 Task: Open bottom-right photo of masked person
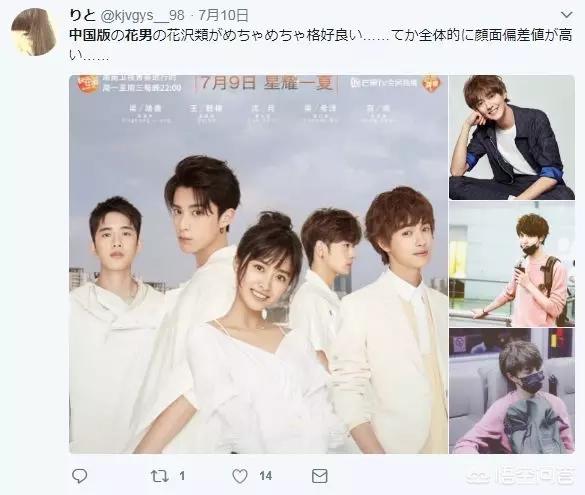(512, 391)
